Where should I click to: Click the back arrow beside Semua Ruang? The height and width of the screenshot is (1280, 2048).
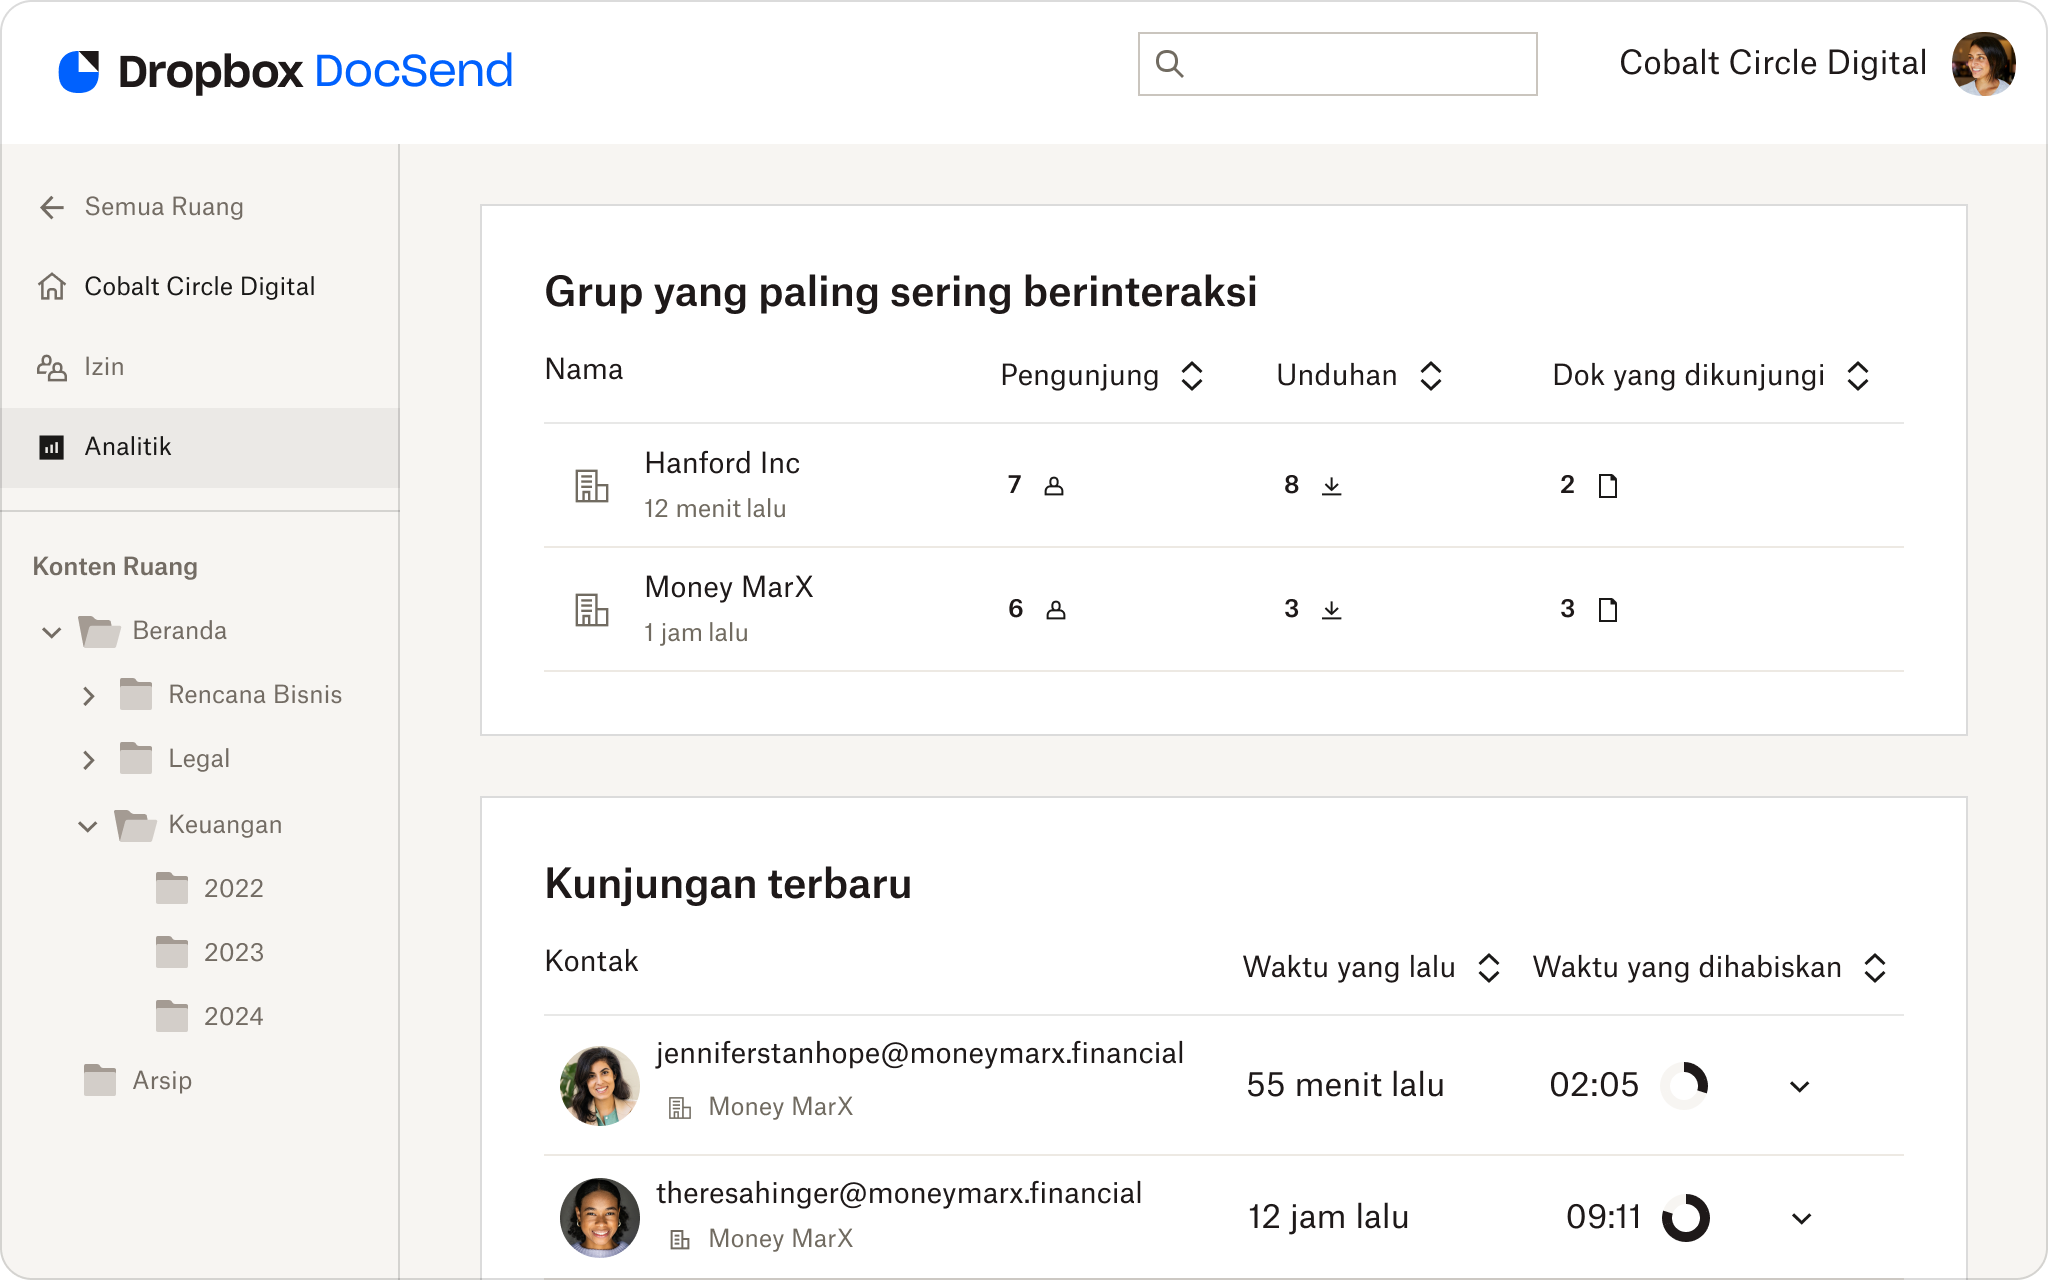pyautogui.click(x=52, y=207)
